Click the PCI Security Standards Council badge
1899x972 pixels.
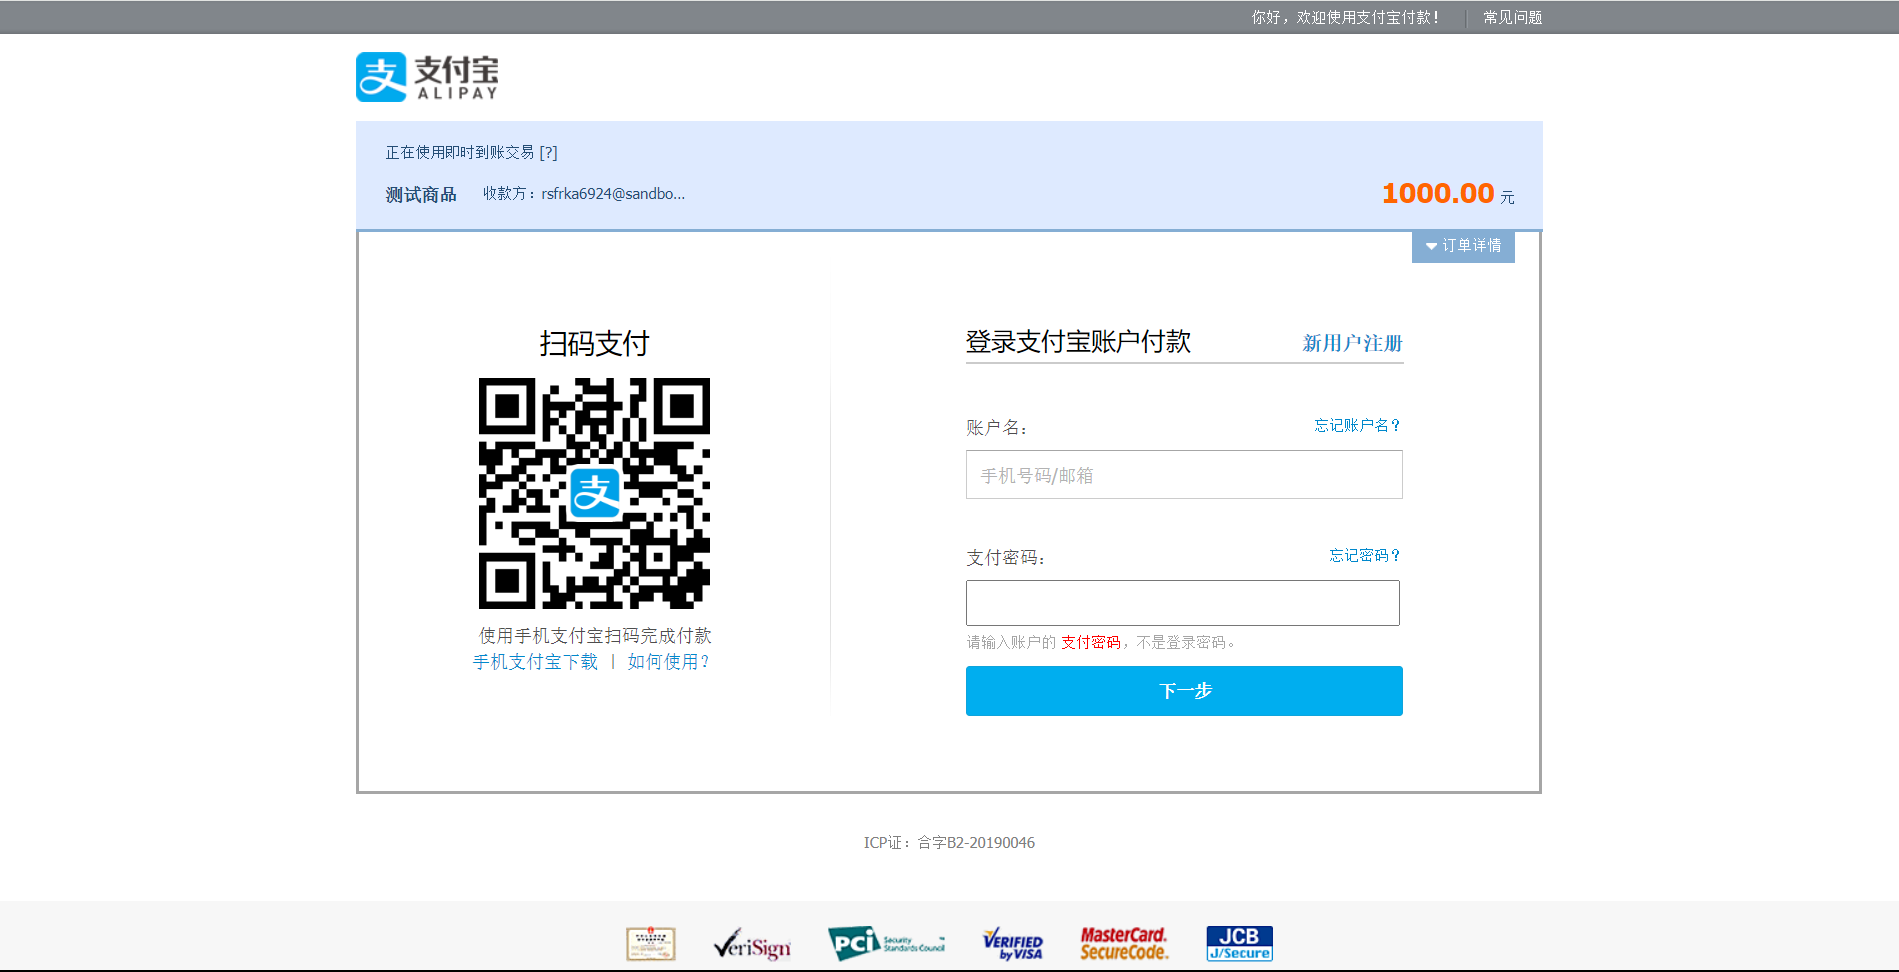tap(886, 943)
